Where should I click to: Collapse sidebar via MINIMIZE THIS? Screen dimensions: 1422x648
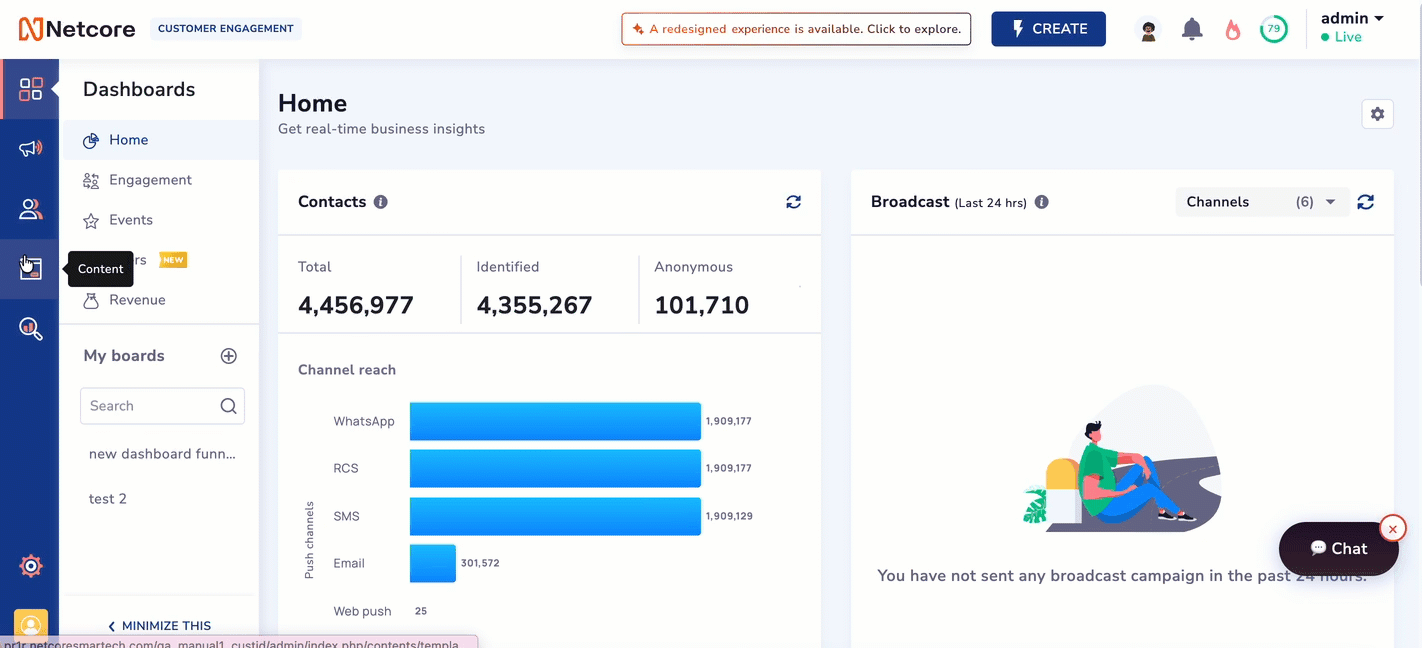160,626
